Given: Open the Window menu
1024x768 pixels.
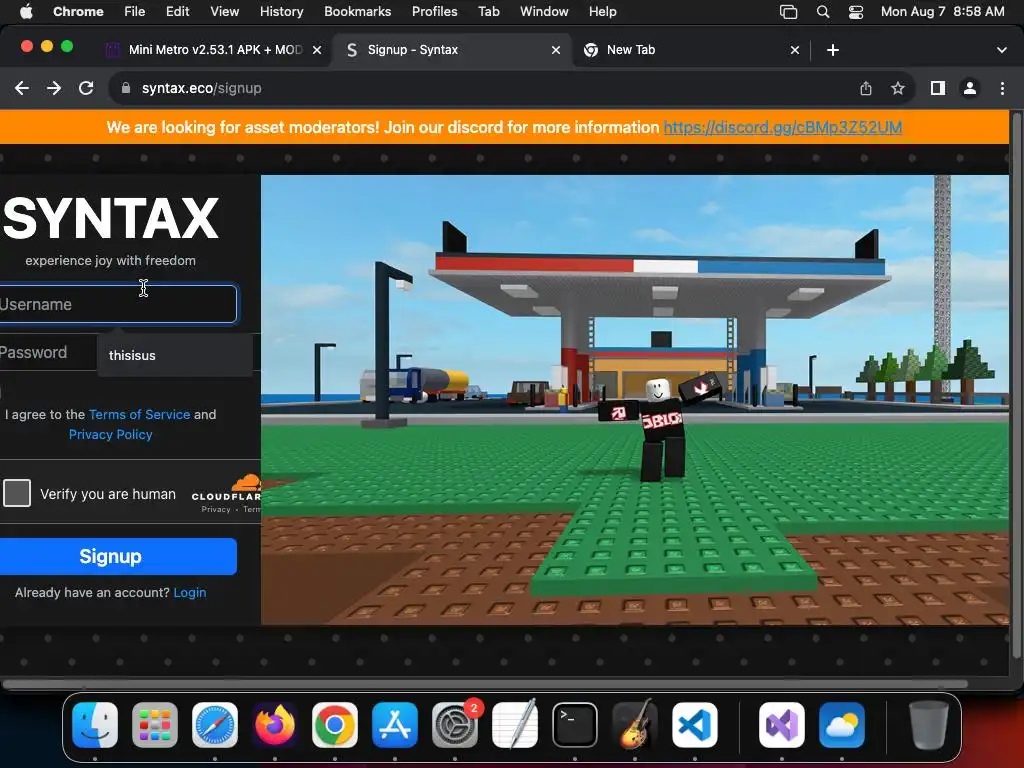Looking at the screenshot, I should pos(544,12).
